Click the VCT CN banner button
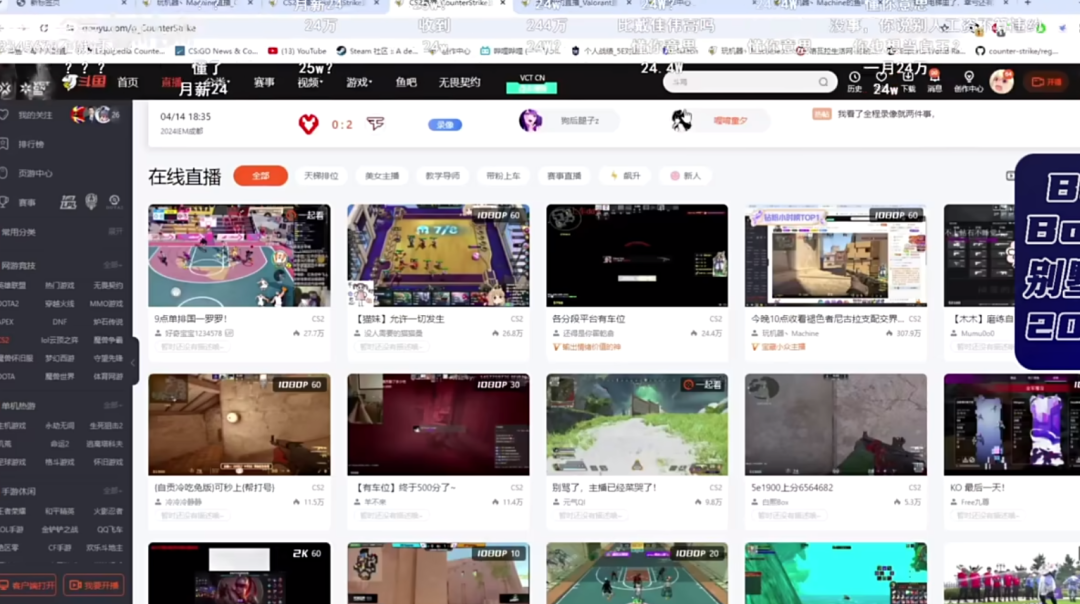The width and height of the screenshot is (1080, 604). click(x=532, y=83)
